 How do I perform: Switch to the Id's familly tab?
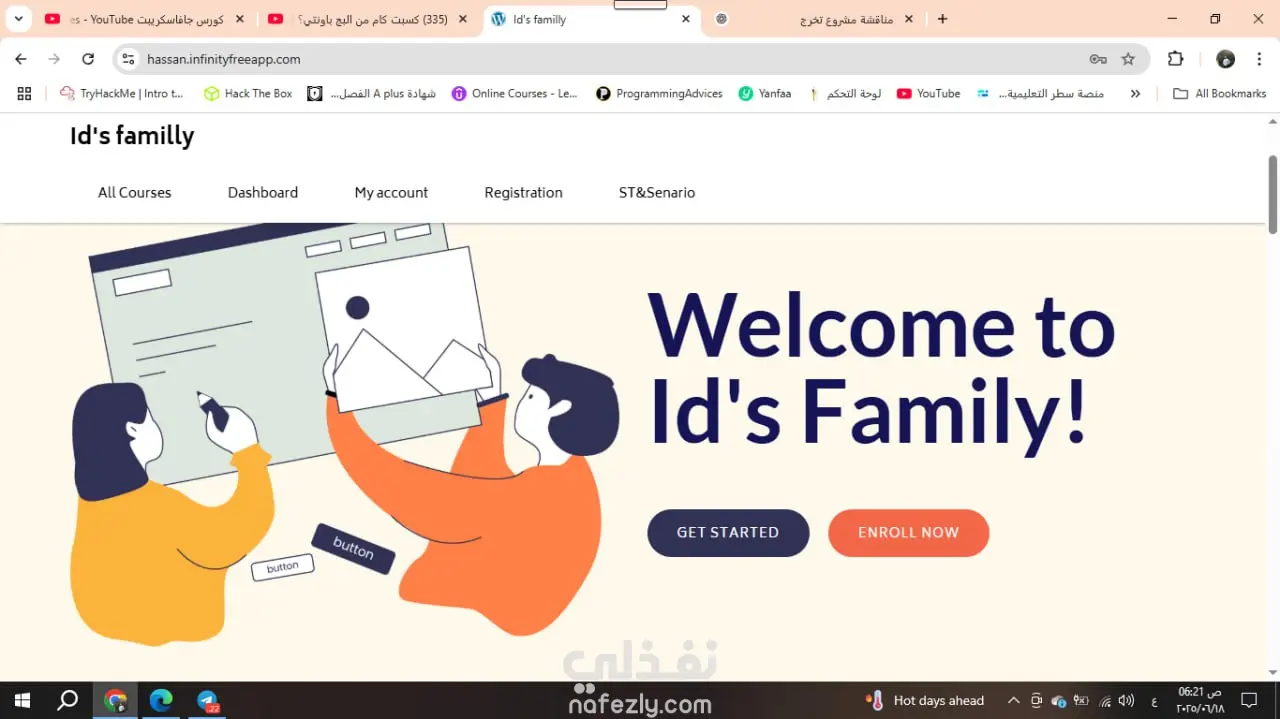(591, 19)
